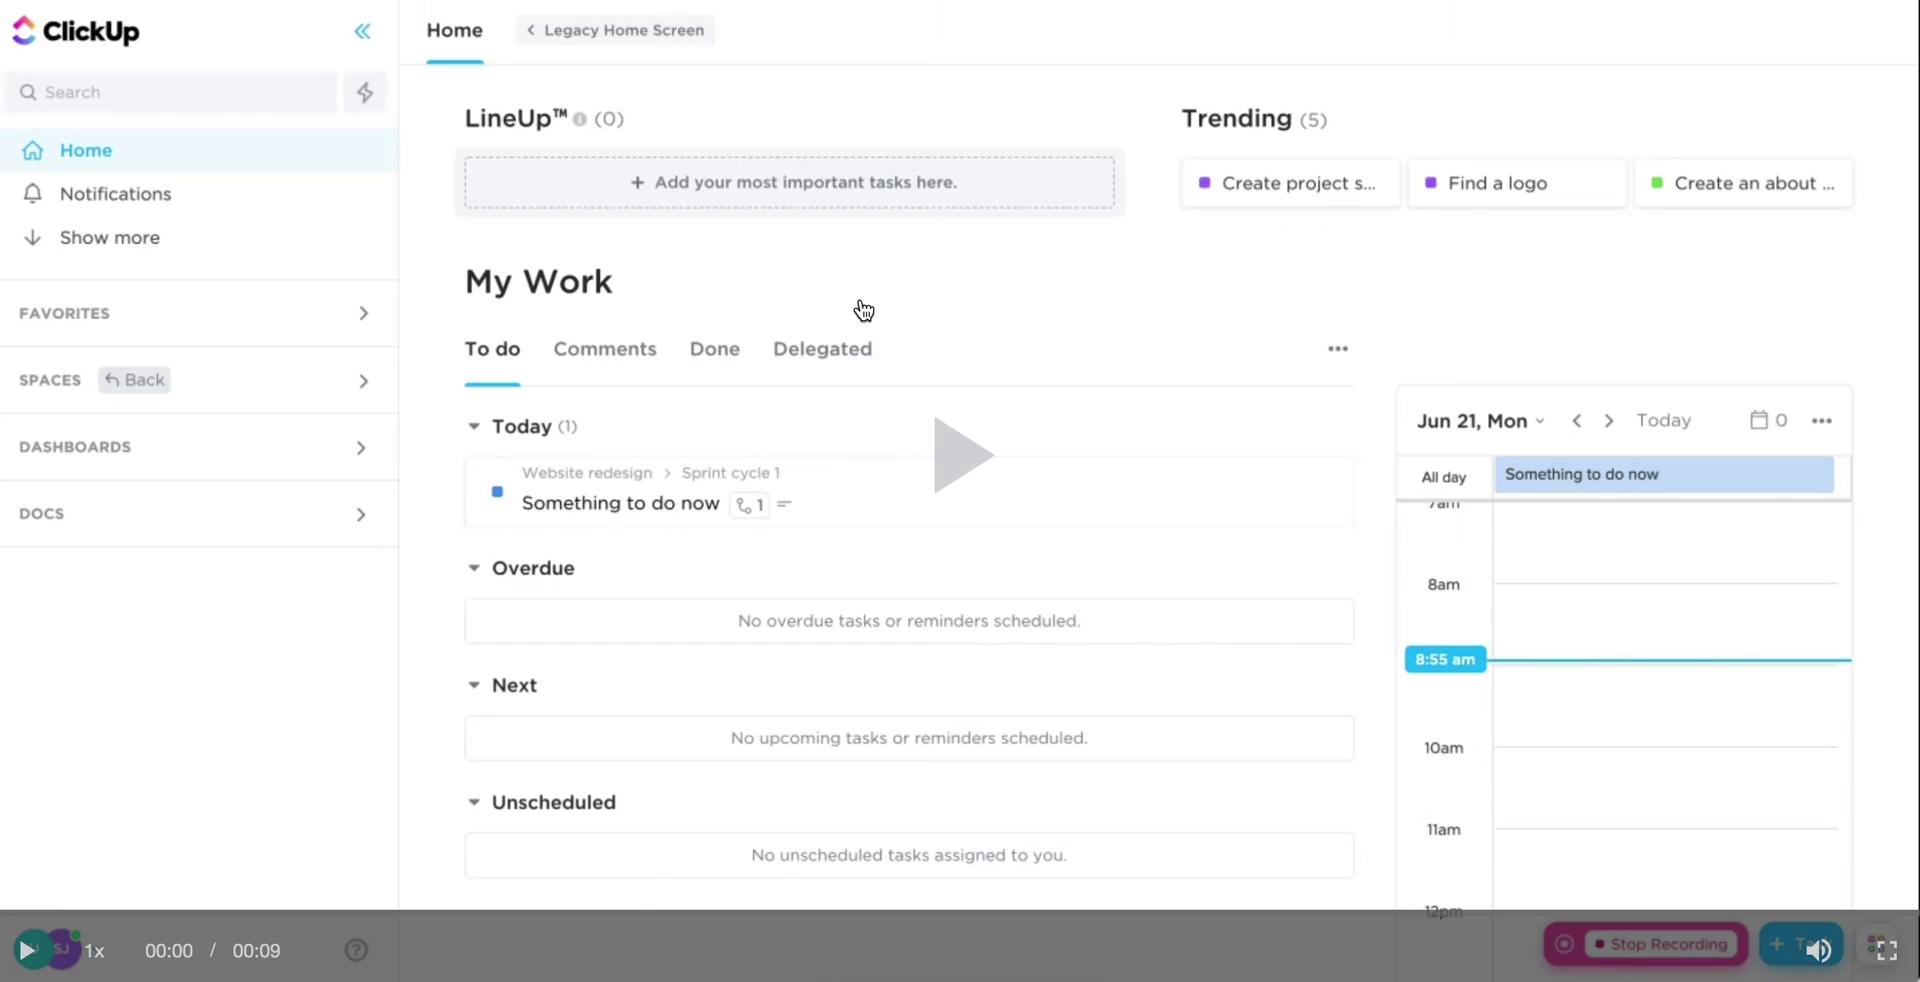The height and width of the screenshot is (982, 1920).
Task: Click description lines icon on task
Action: tap(784, 504)
